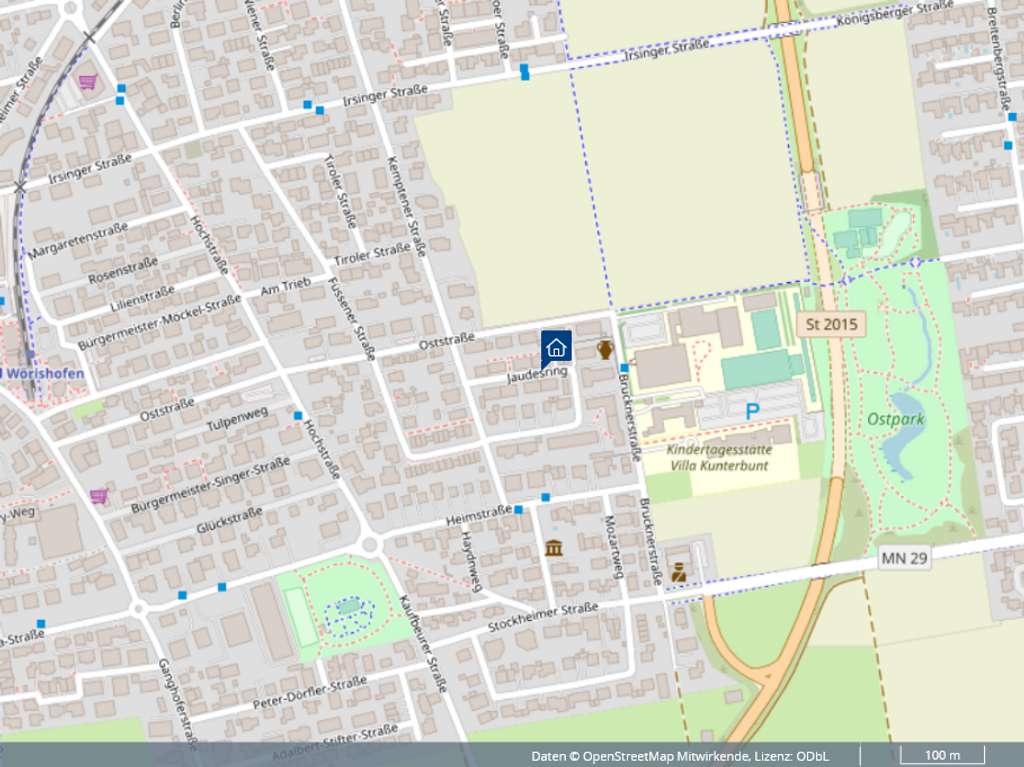Click the brown amphora icon near Jaudesring
This screenshot has width=1024, height=767.
point(605,349)
